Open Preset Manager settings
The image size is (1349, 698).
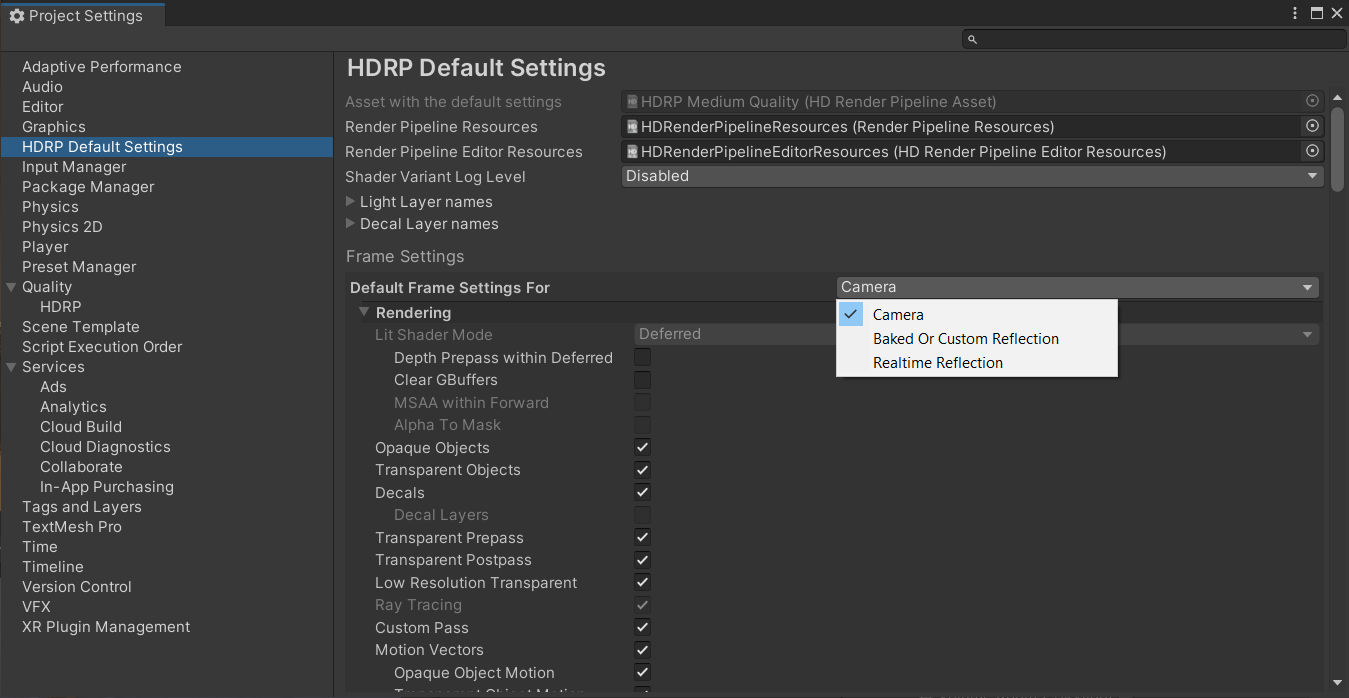(x=79, y=267)
